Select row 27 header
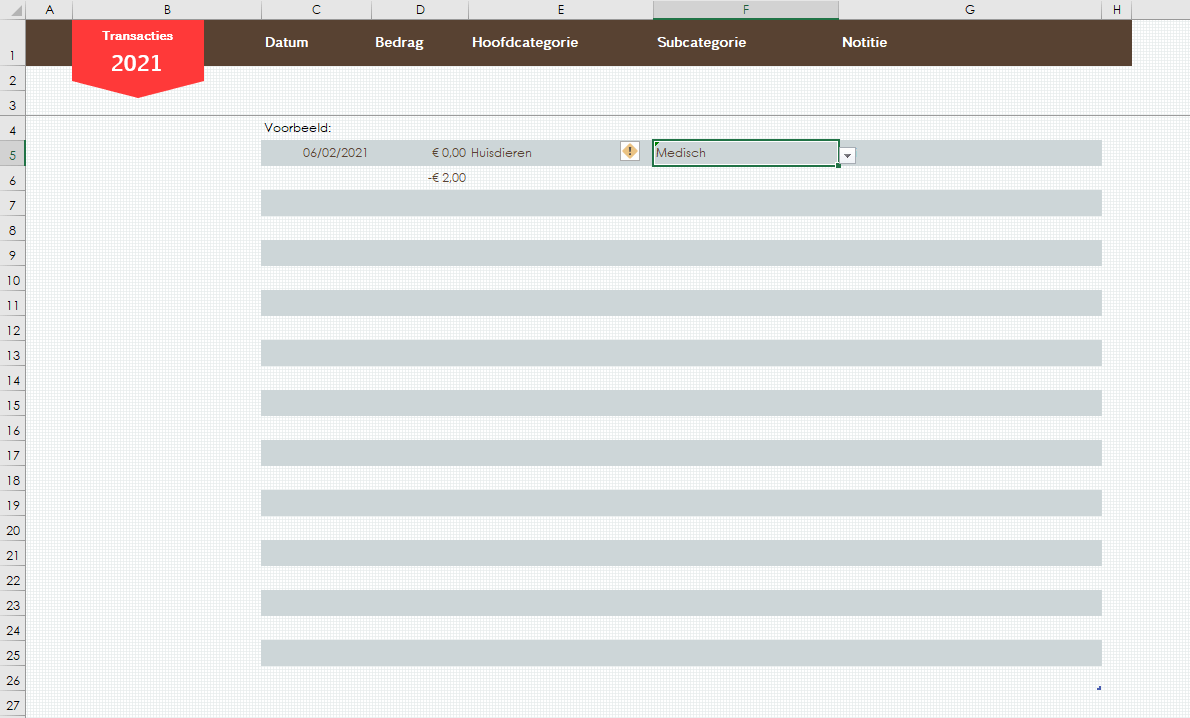The width and height of the screenshot is (1190, 718). 13,705
